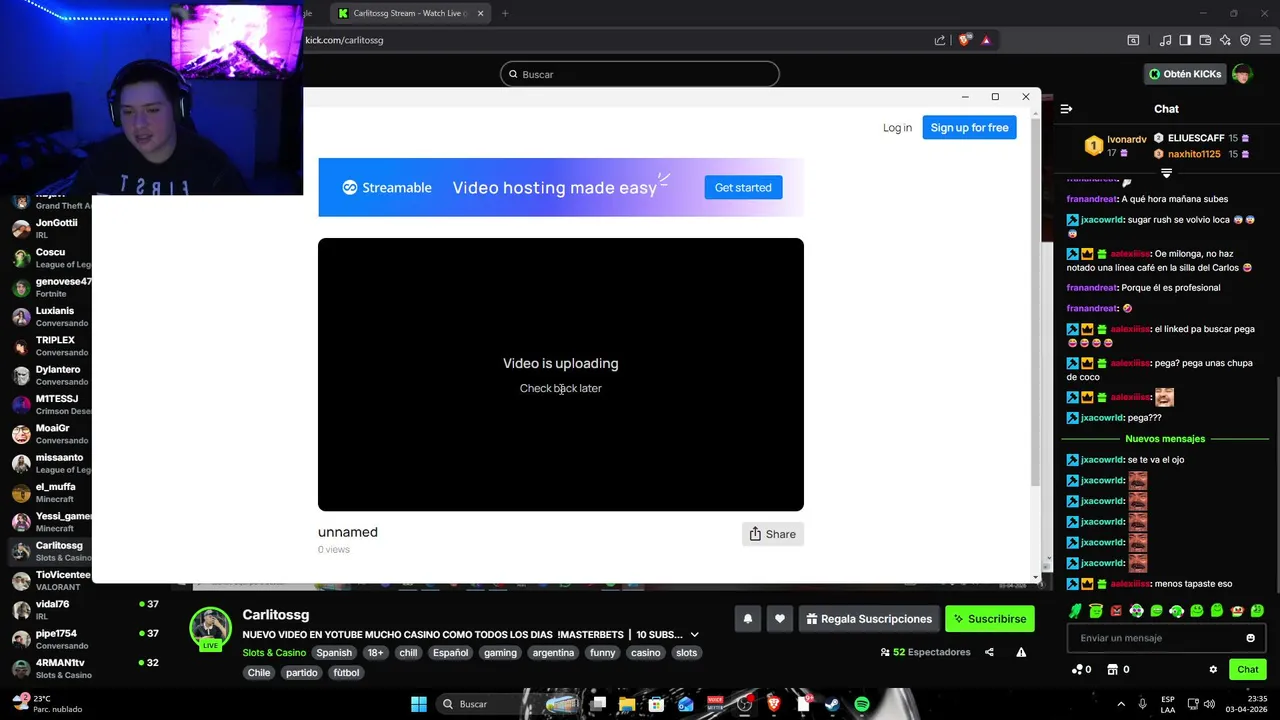This screenshot has width=1280, height=720.
Task: Collapse chat with the arrow icon beside Chat
Action: [x=1066, y=109]
